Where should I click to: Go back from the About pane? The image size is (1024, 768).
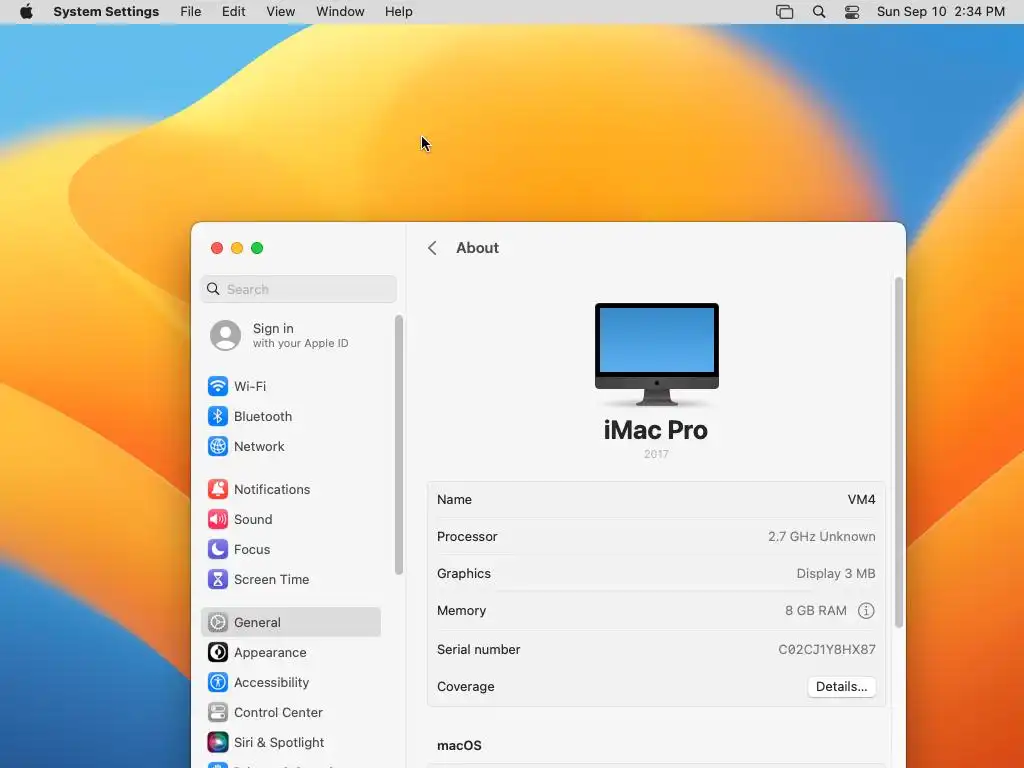click(x=432, y=248)
